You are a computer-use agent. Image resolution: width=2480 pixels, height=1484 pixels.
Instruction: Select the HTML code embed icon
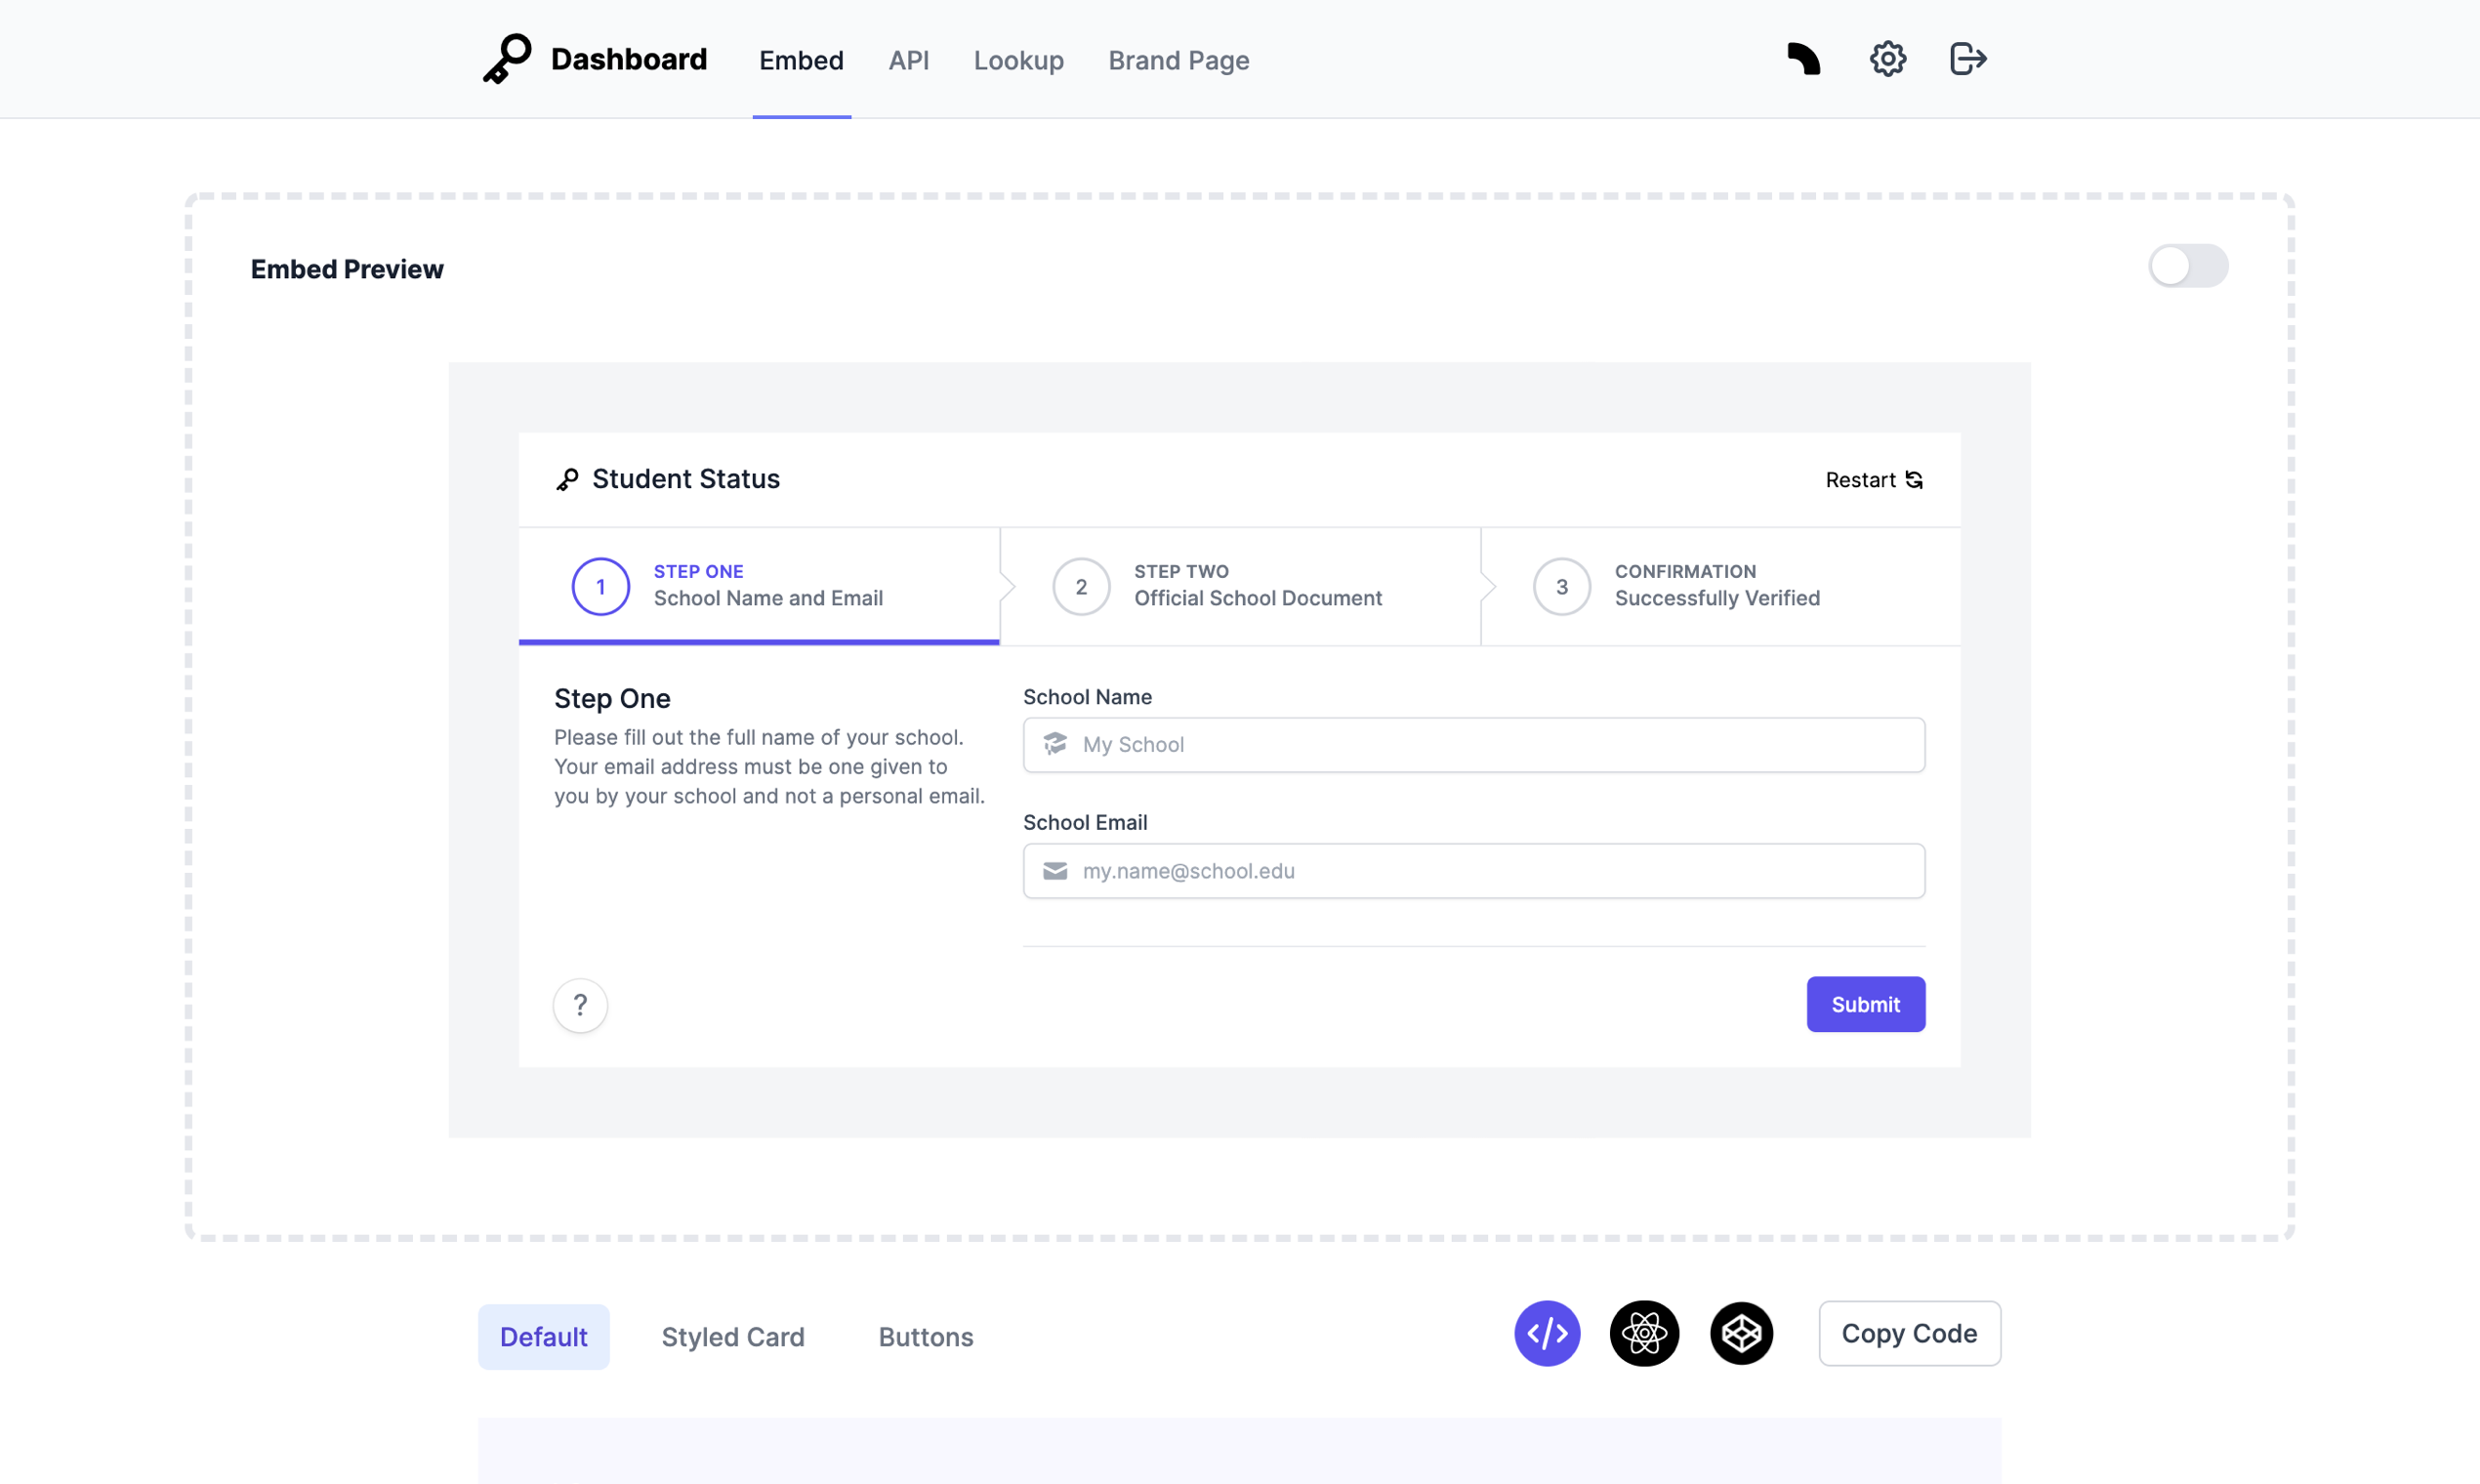(x=1546, y=1333)
